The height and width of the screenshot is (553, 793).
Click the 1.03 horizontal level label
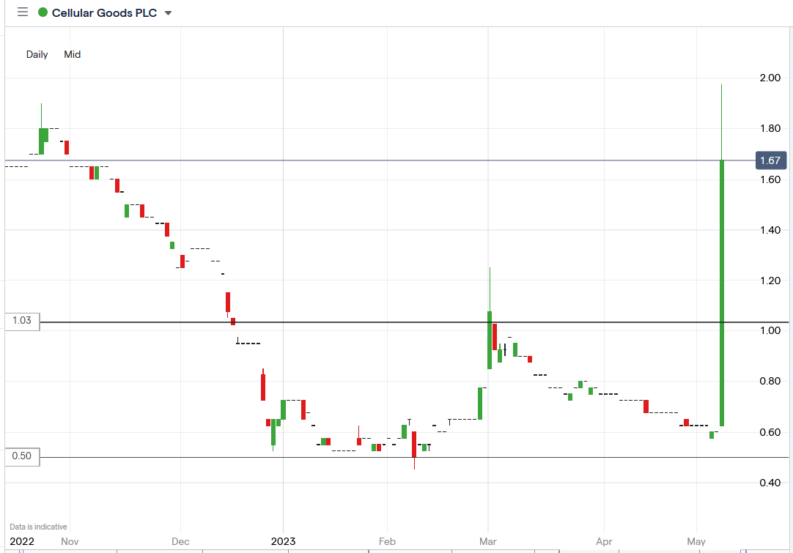click(22, 321)
